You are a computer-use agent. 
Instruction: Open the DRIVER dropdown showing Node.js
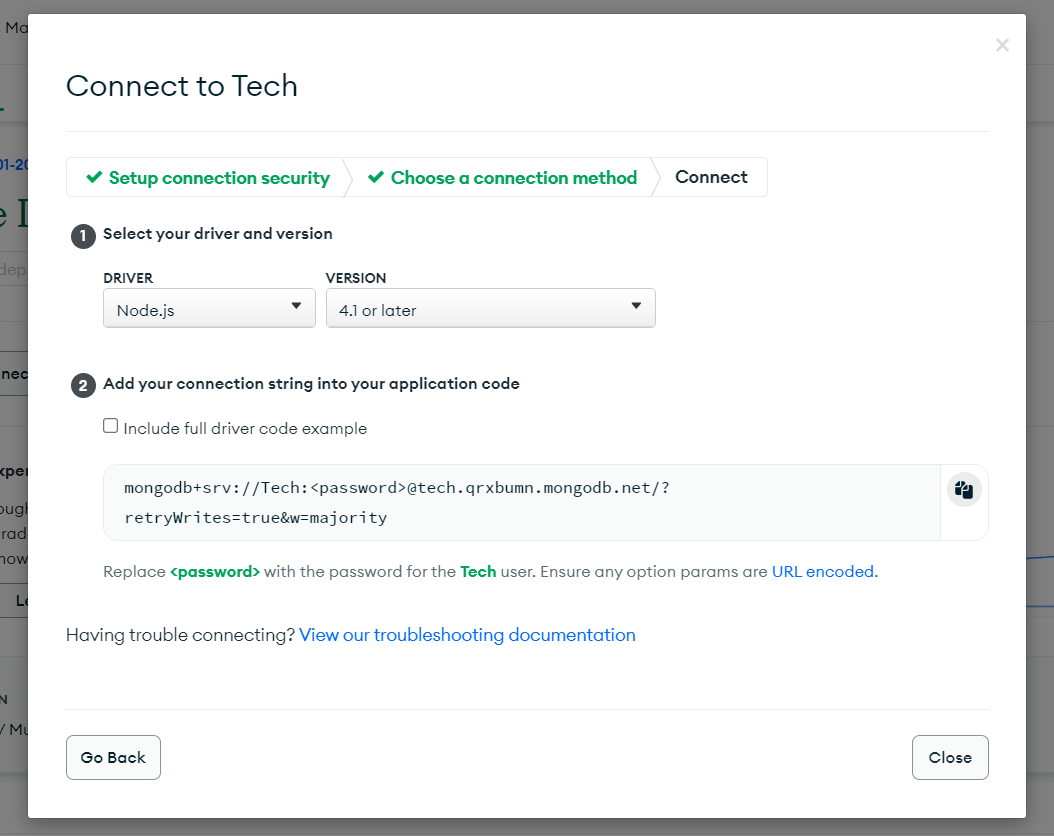(209, 308)
